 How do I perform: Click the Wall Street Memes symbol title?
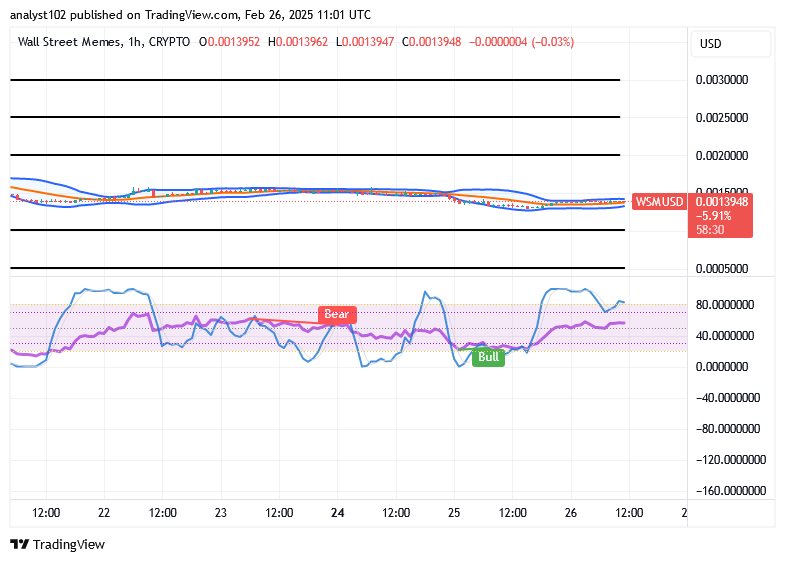click(x=69, y=42)
